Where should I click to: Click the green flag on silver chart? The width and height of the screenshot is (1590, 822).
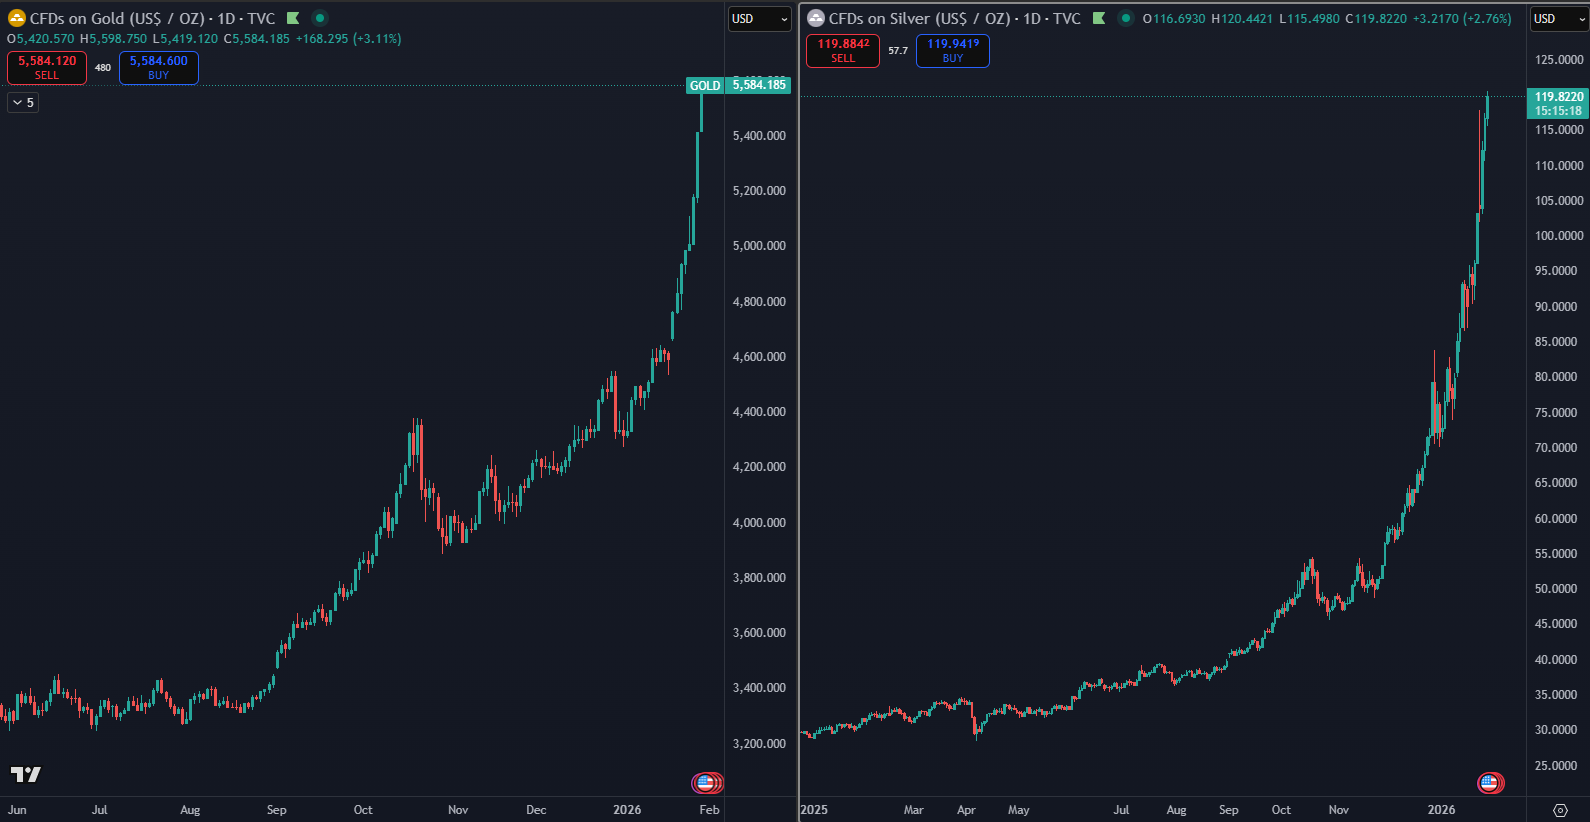(1099, 18)
